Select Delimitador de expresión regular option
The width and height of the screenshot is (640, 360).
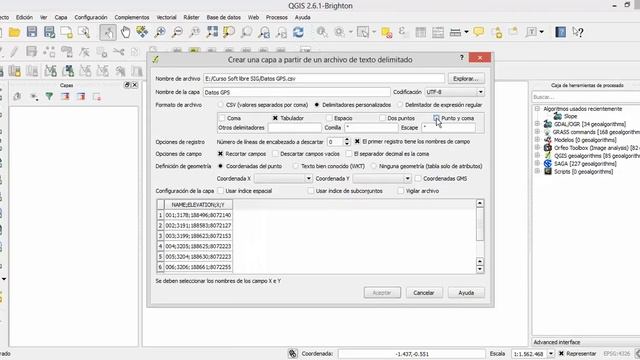click(400, 105)
